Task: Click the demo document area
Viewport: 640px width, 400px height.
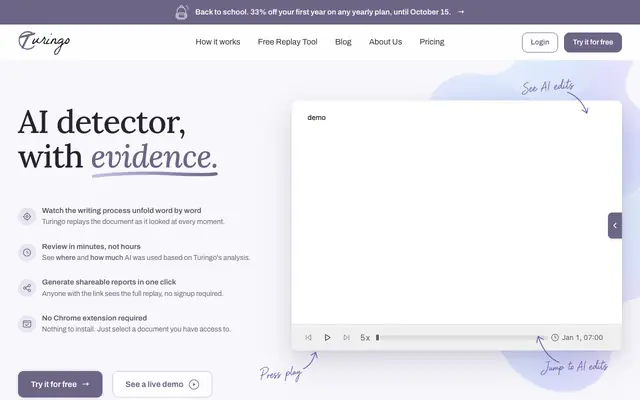Action: coord(456,213)
